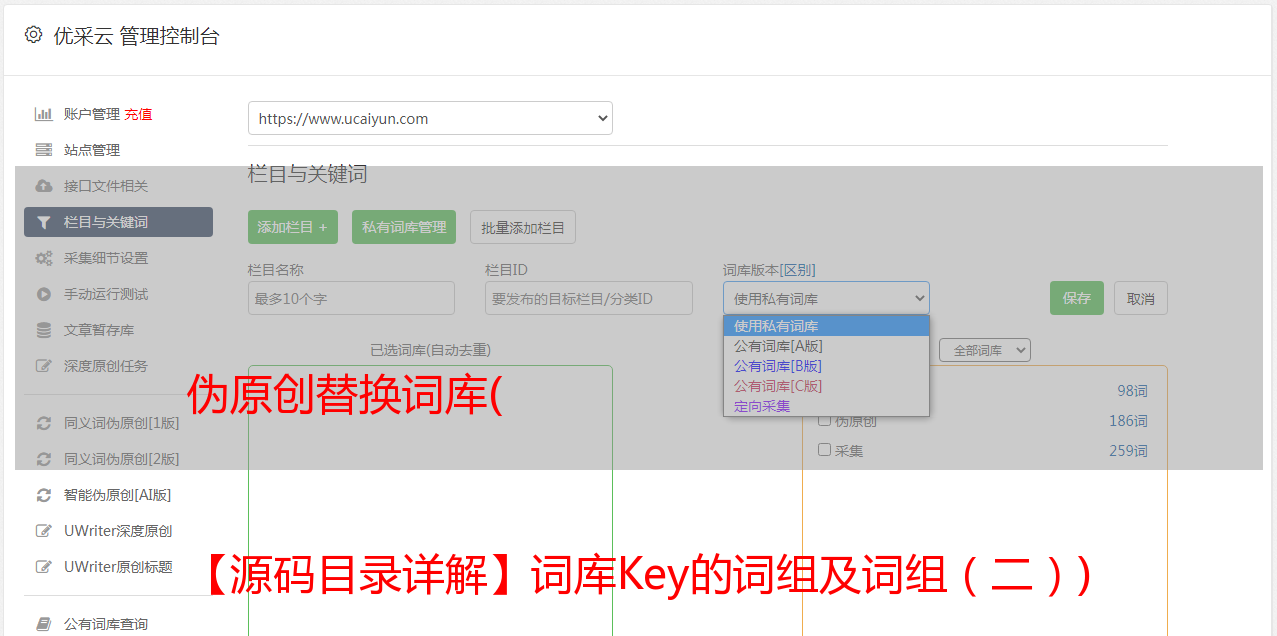Click the refresh icon for 智能伪原创[AI版]
The image size is (1277, 636).
pos(44,495)
